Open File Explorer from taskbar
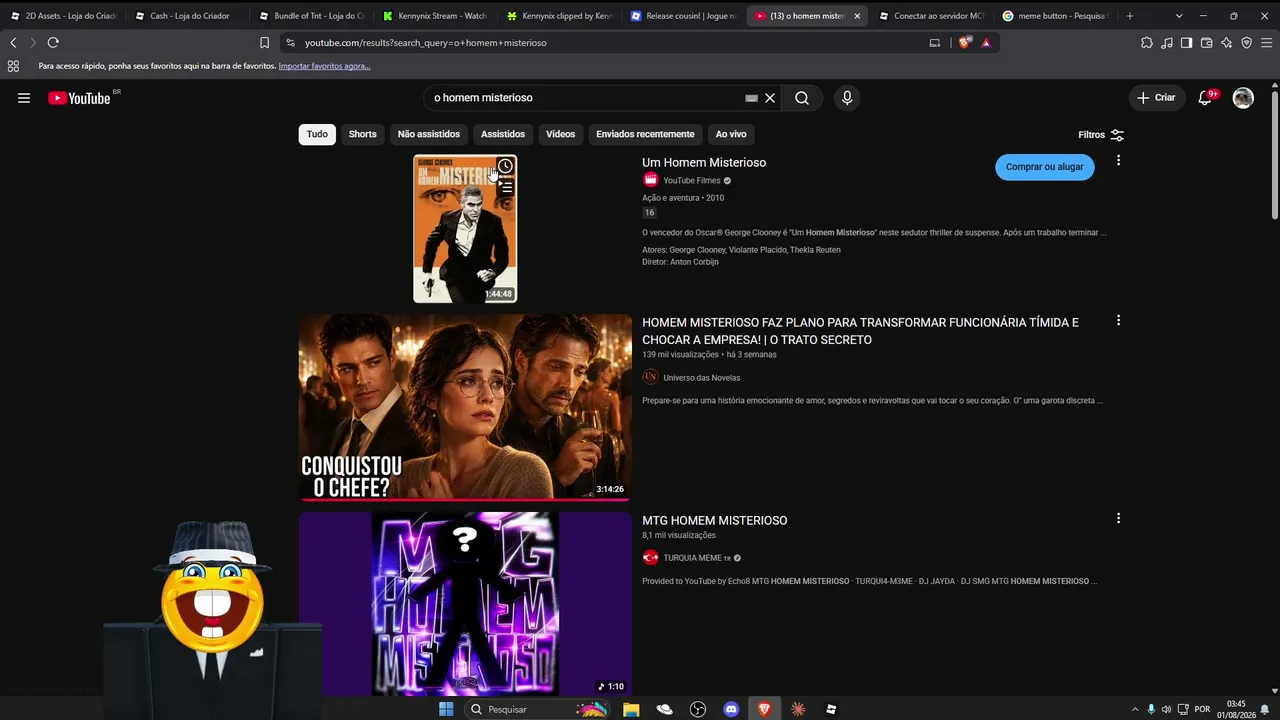 tap(631, 709)
